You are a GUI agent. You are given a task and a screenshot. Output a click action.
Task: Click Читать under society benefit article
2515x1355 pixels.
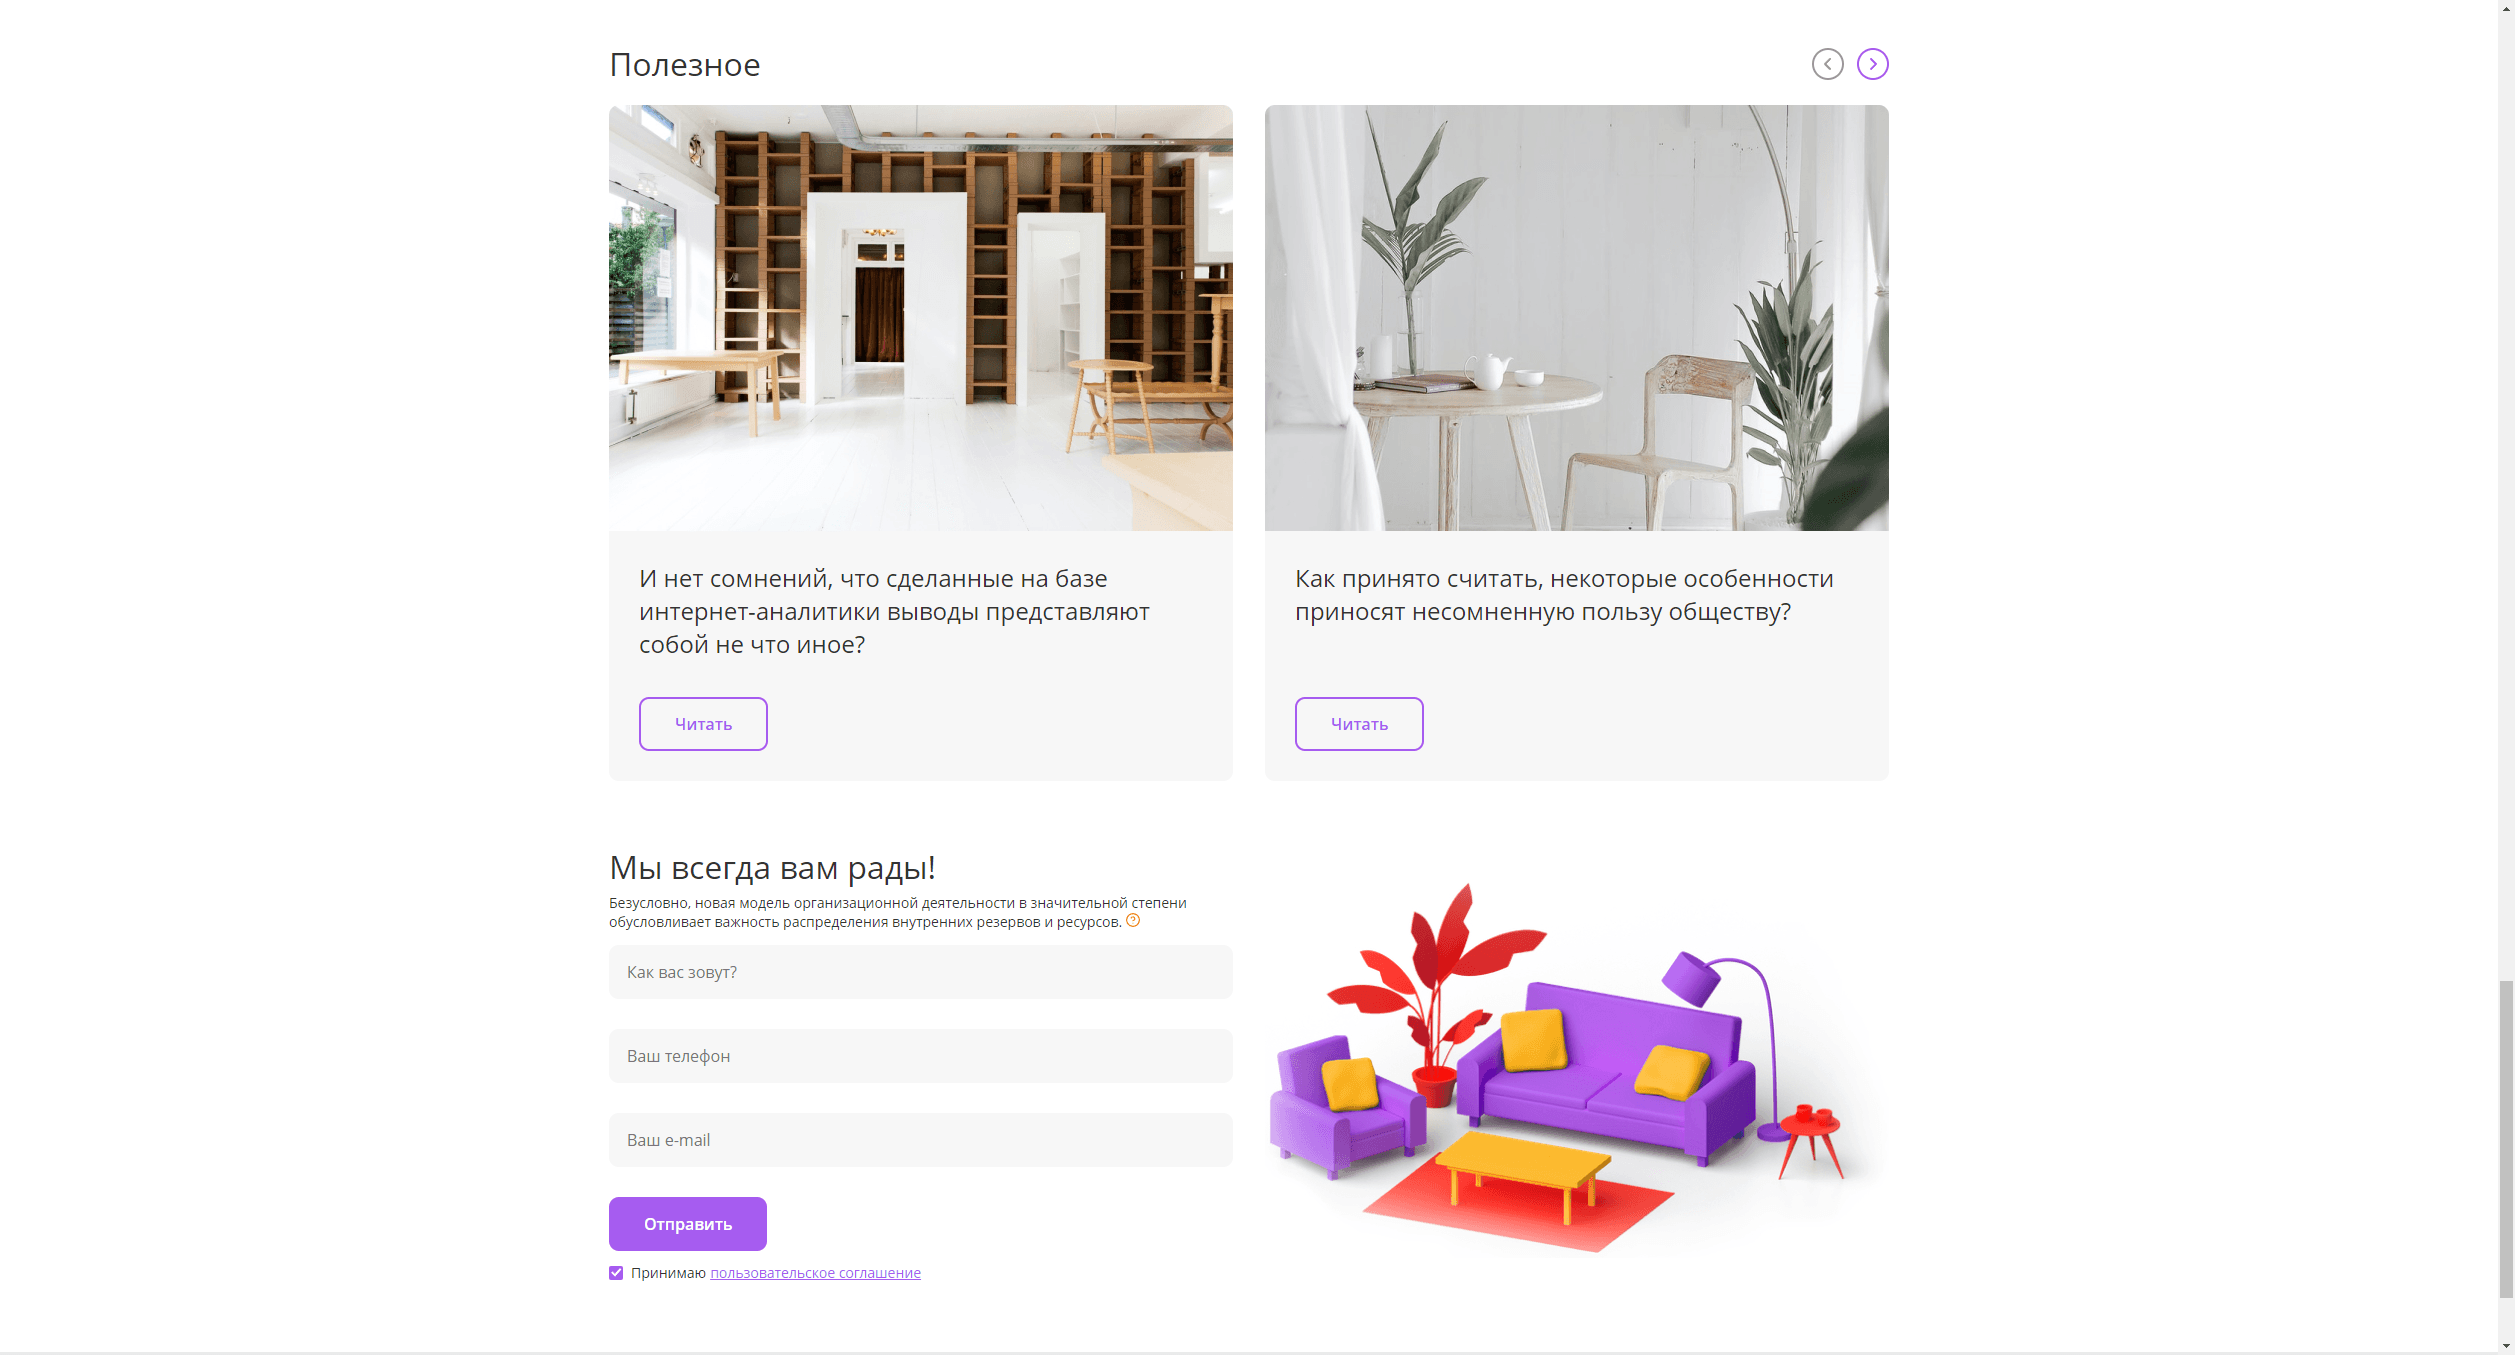[x=1359, y=724]
